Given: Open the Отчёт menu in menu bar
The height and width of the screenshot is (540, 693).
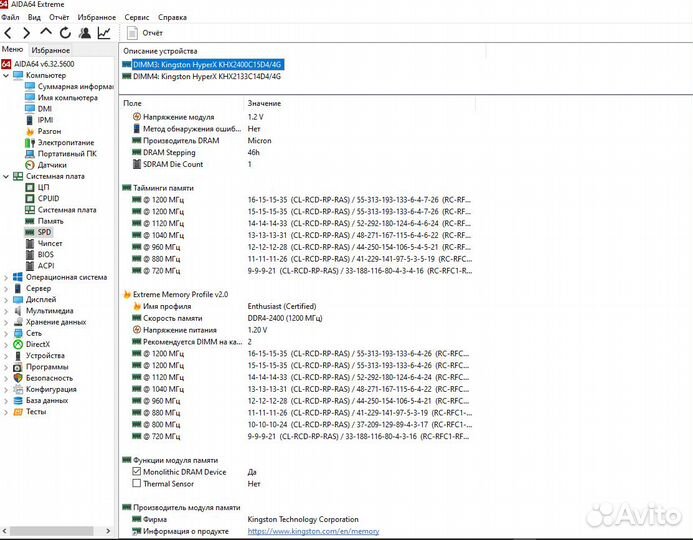Looking at the screenshot, I should (59, 17).
